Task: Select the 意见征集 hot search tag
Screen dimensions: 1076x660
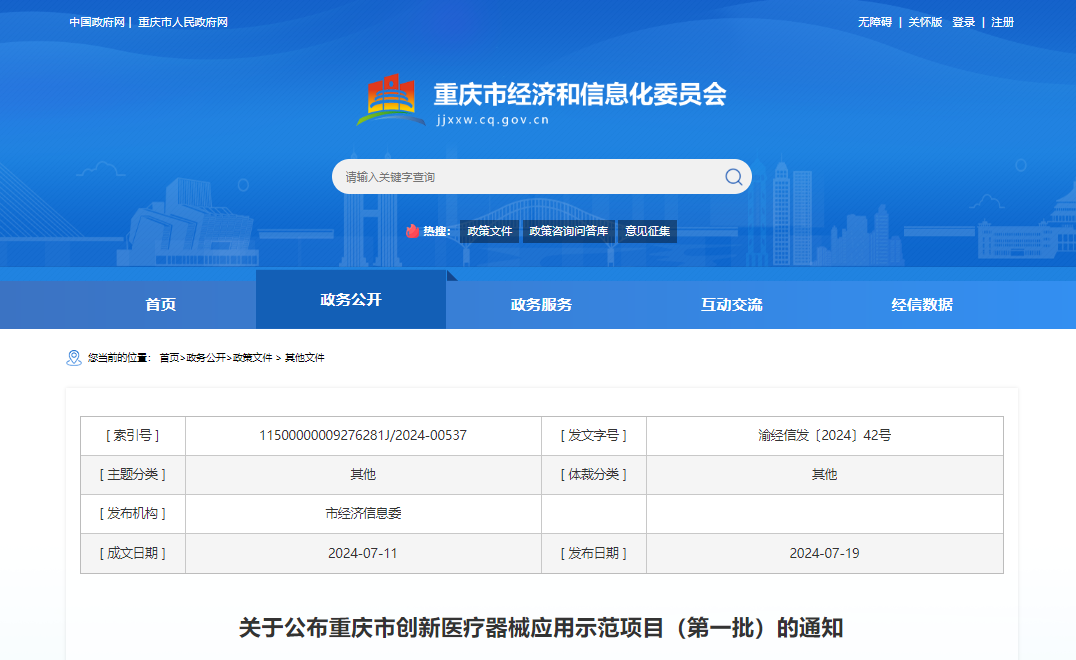Action: click(647, 231)
